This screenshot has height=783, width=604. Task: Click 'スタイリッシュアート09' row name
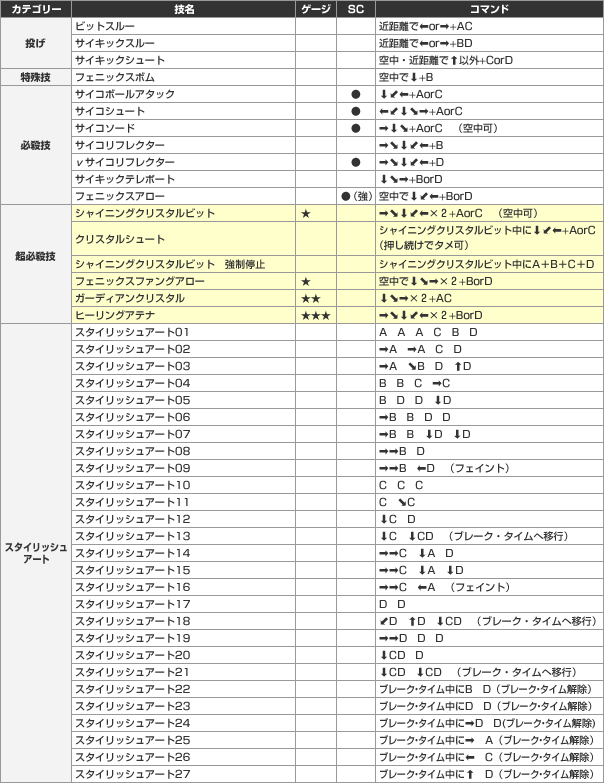(x=132, y=468)
